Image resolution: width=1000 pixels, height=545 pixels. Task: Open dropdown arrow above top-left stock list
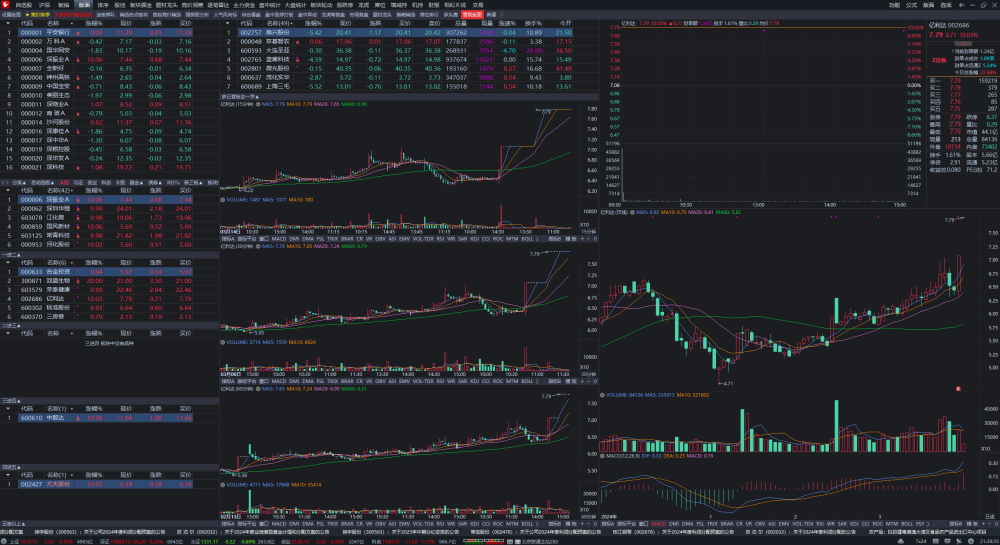8,23
